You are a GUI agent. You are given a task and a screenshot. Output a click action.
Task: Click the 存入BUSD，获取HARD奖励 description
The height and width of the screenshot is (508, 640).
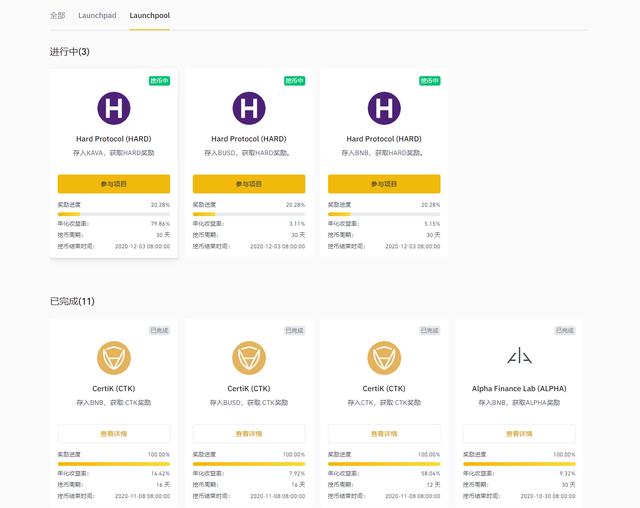pyautogui.click(x=247, y=153)
